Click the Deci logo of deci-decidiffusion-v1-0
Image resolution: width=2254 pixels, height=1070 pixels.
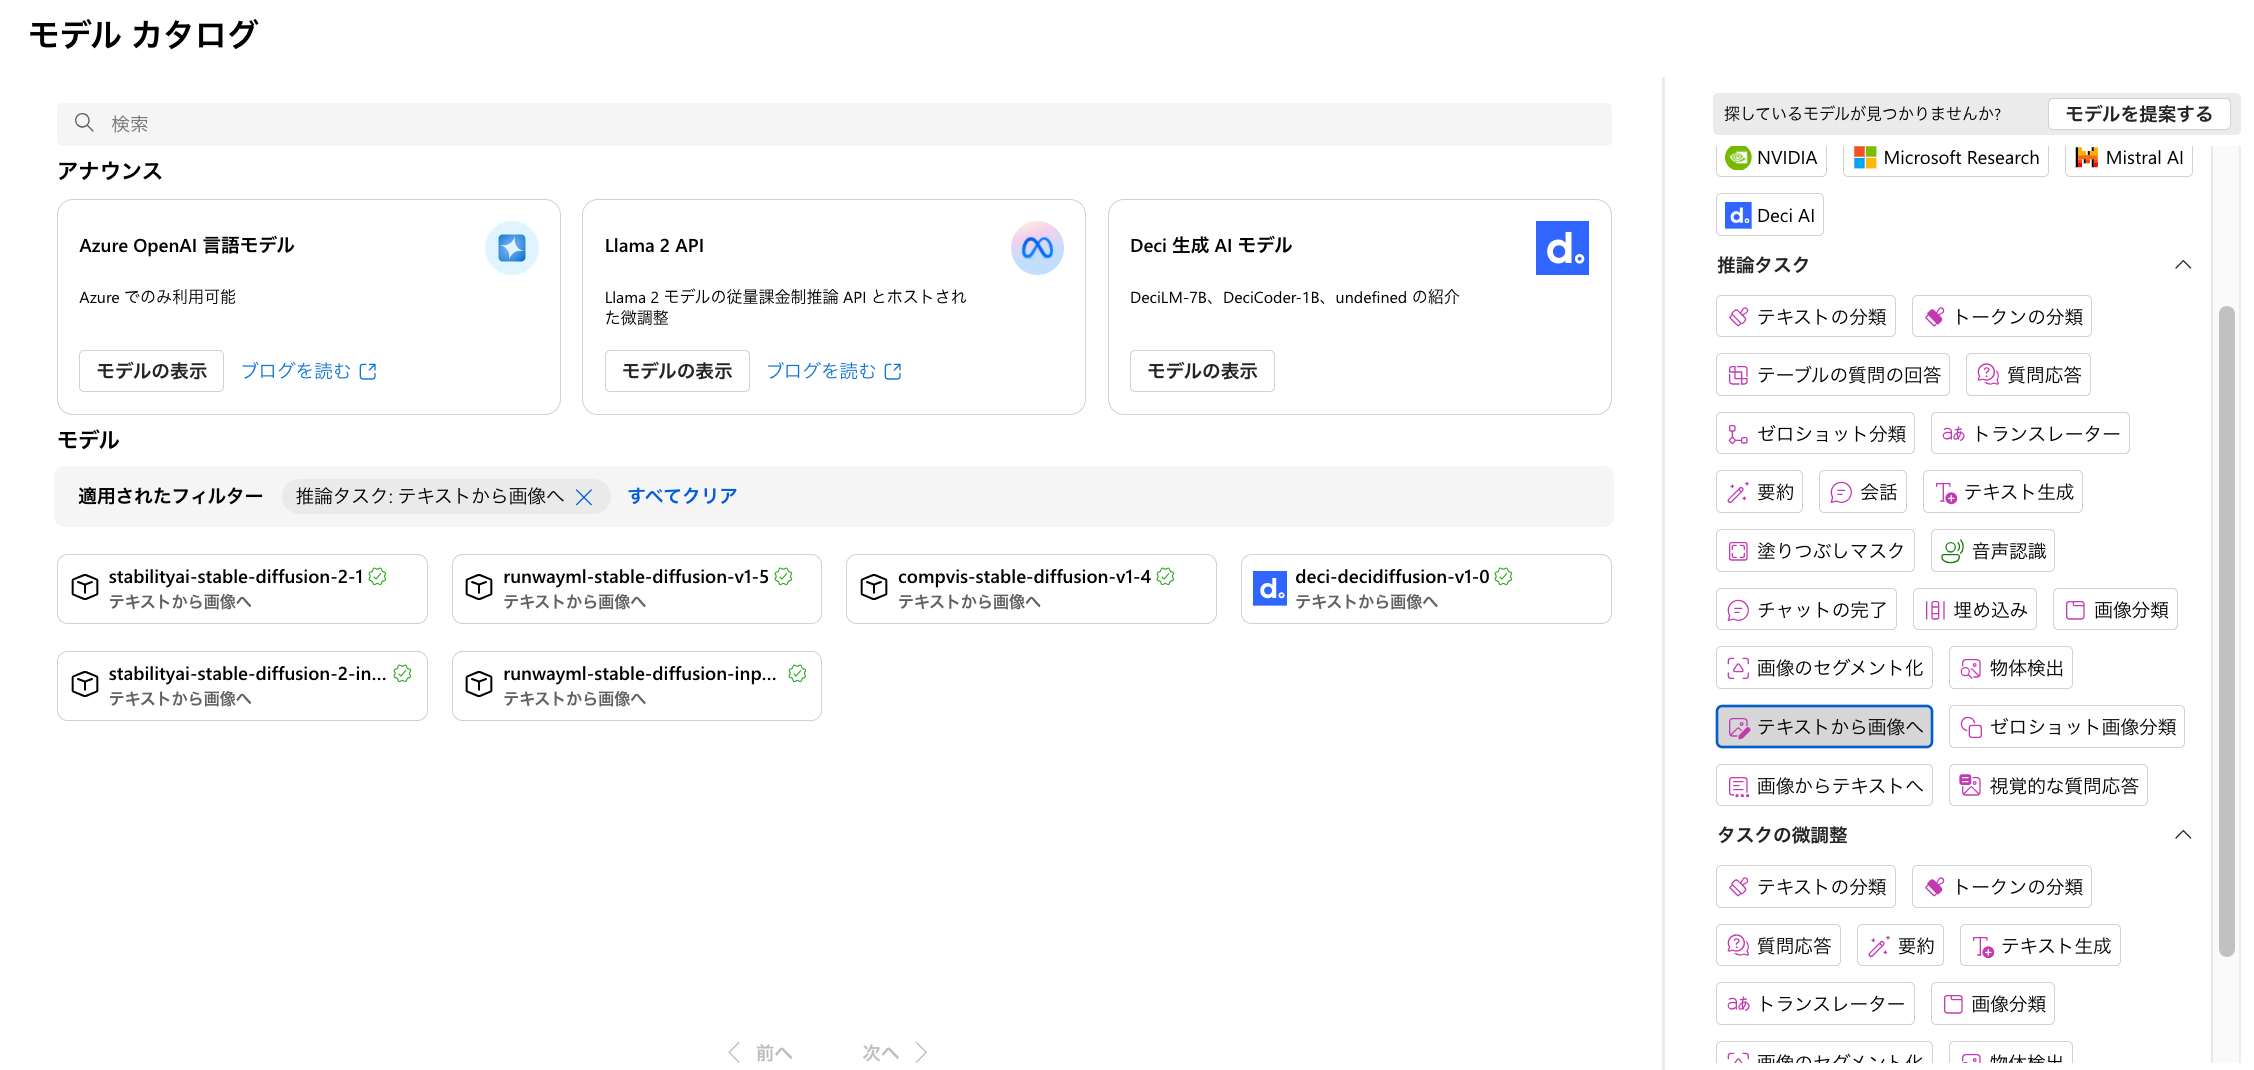pyautogui.click(x=1270, y=588)
